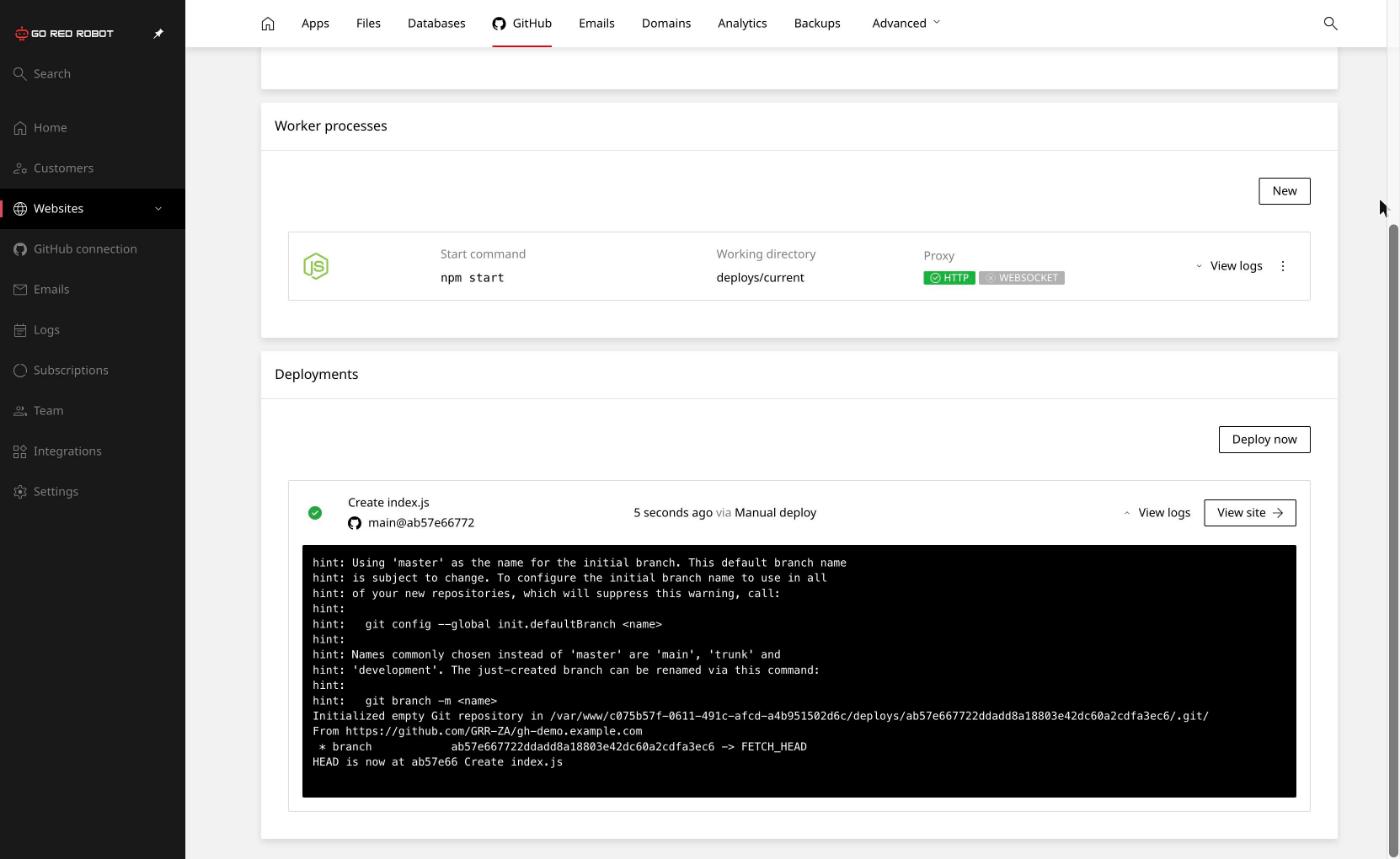Image resolution: width=1400 pixels, height=859 pixels.
Task: Click the View site button
Action: (1250, 513)
